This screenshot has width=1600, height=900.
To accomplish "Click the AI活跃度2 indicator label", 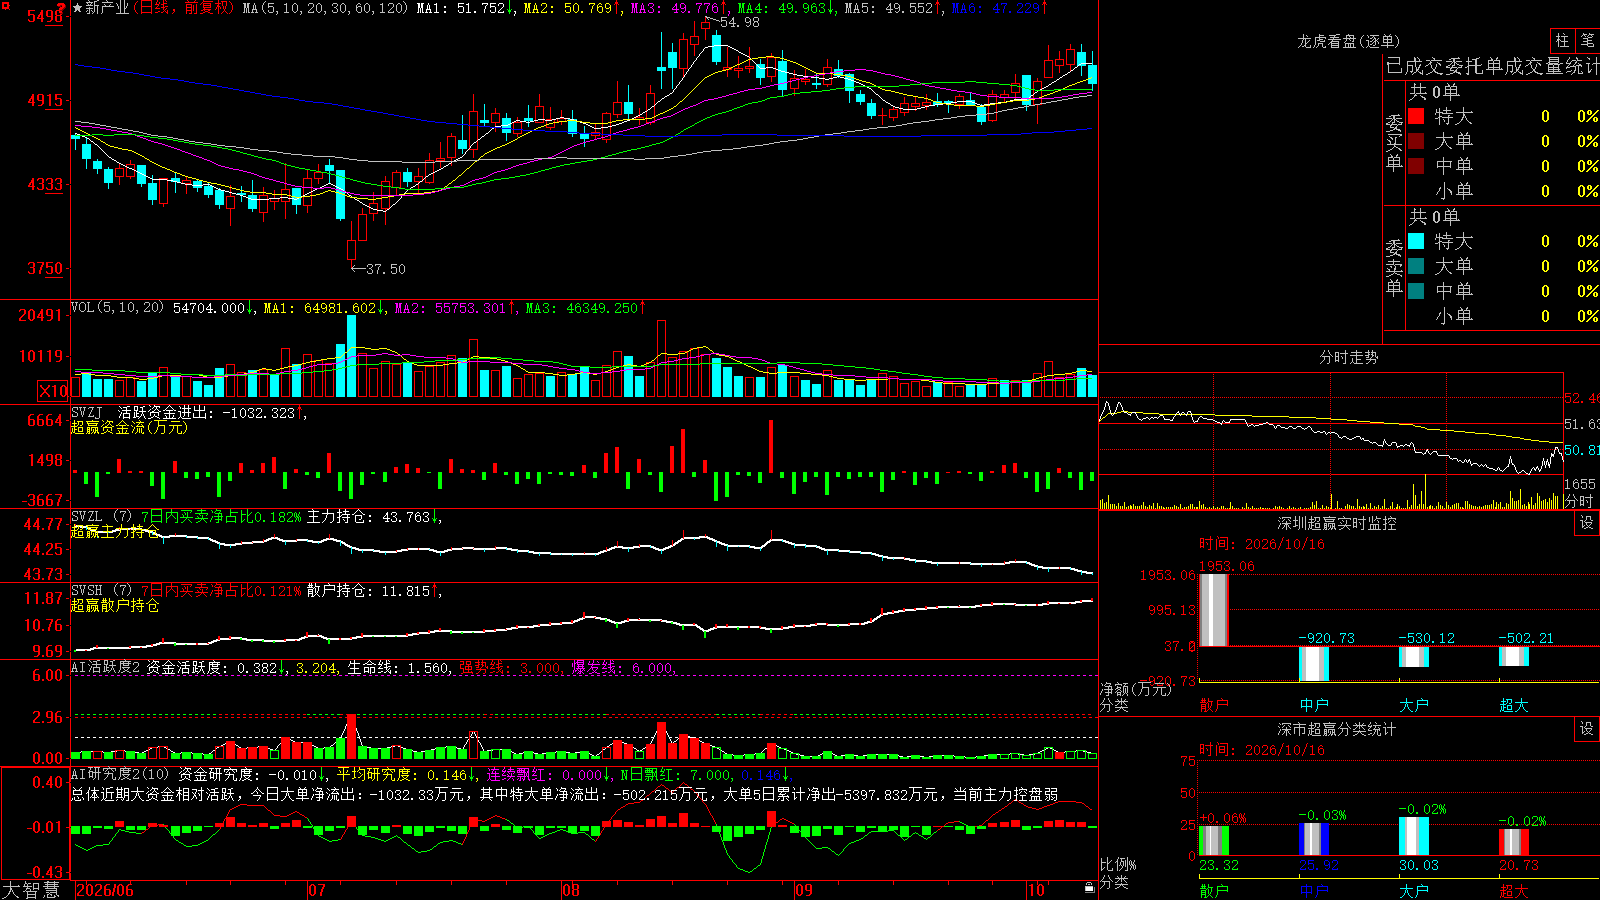I will coord(105,667).
